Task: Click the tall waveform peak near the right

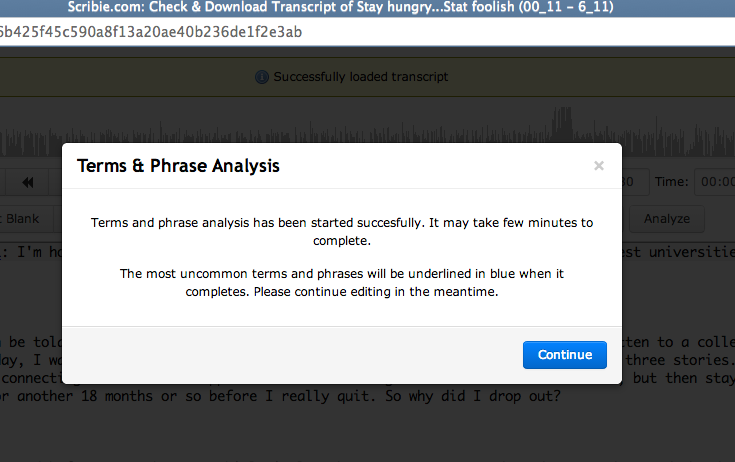Action: pyautogui.click(x=562, y=127)
